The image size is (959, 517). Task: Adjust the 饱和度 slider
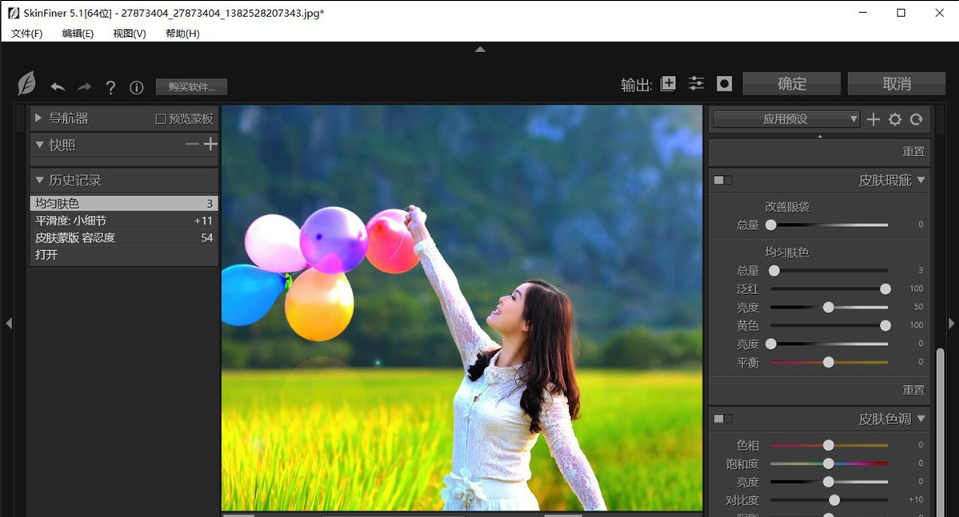tap(829, 463)
